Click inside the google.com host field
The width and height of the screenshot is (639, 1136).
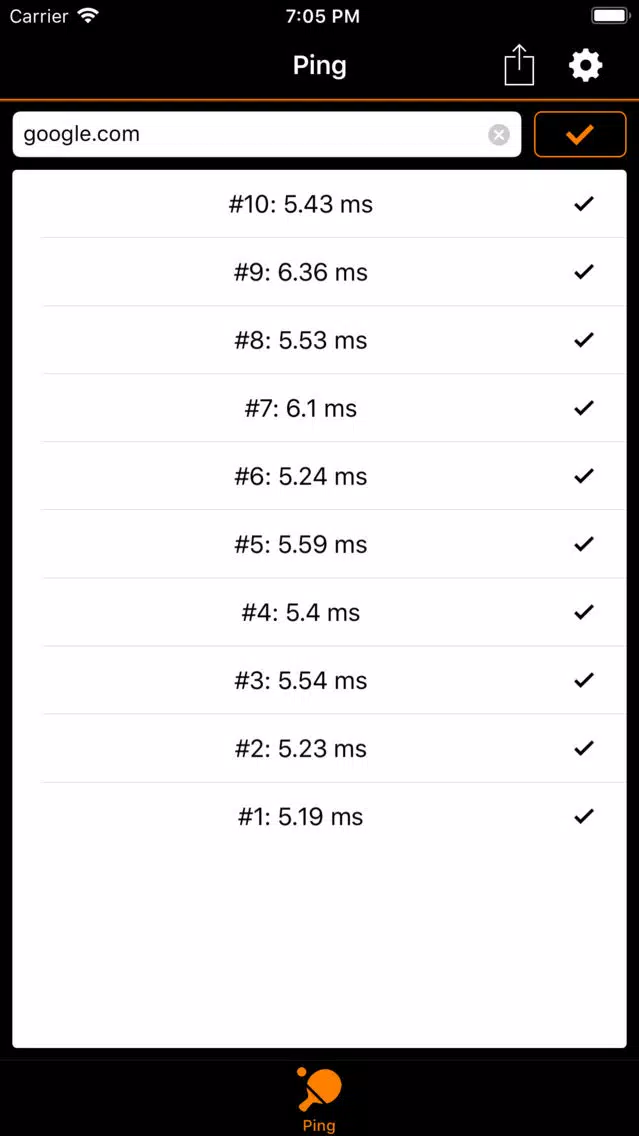[x=267, y=134]
